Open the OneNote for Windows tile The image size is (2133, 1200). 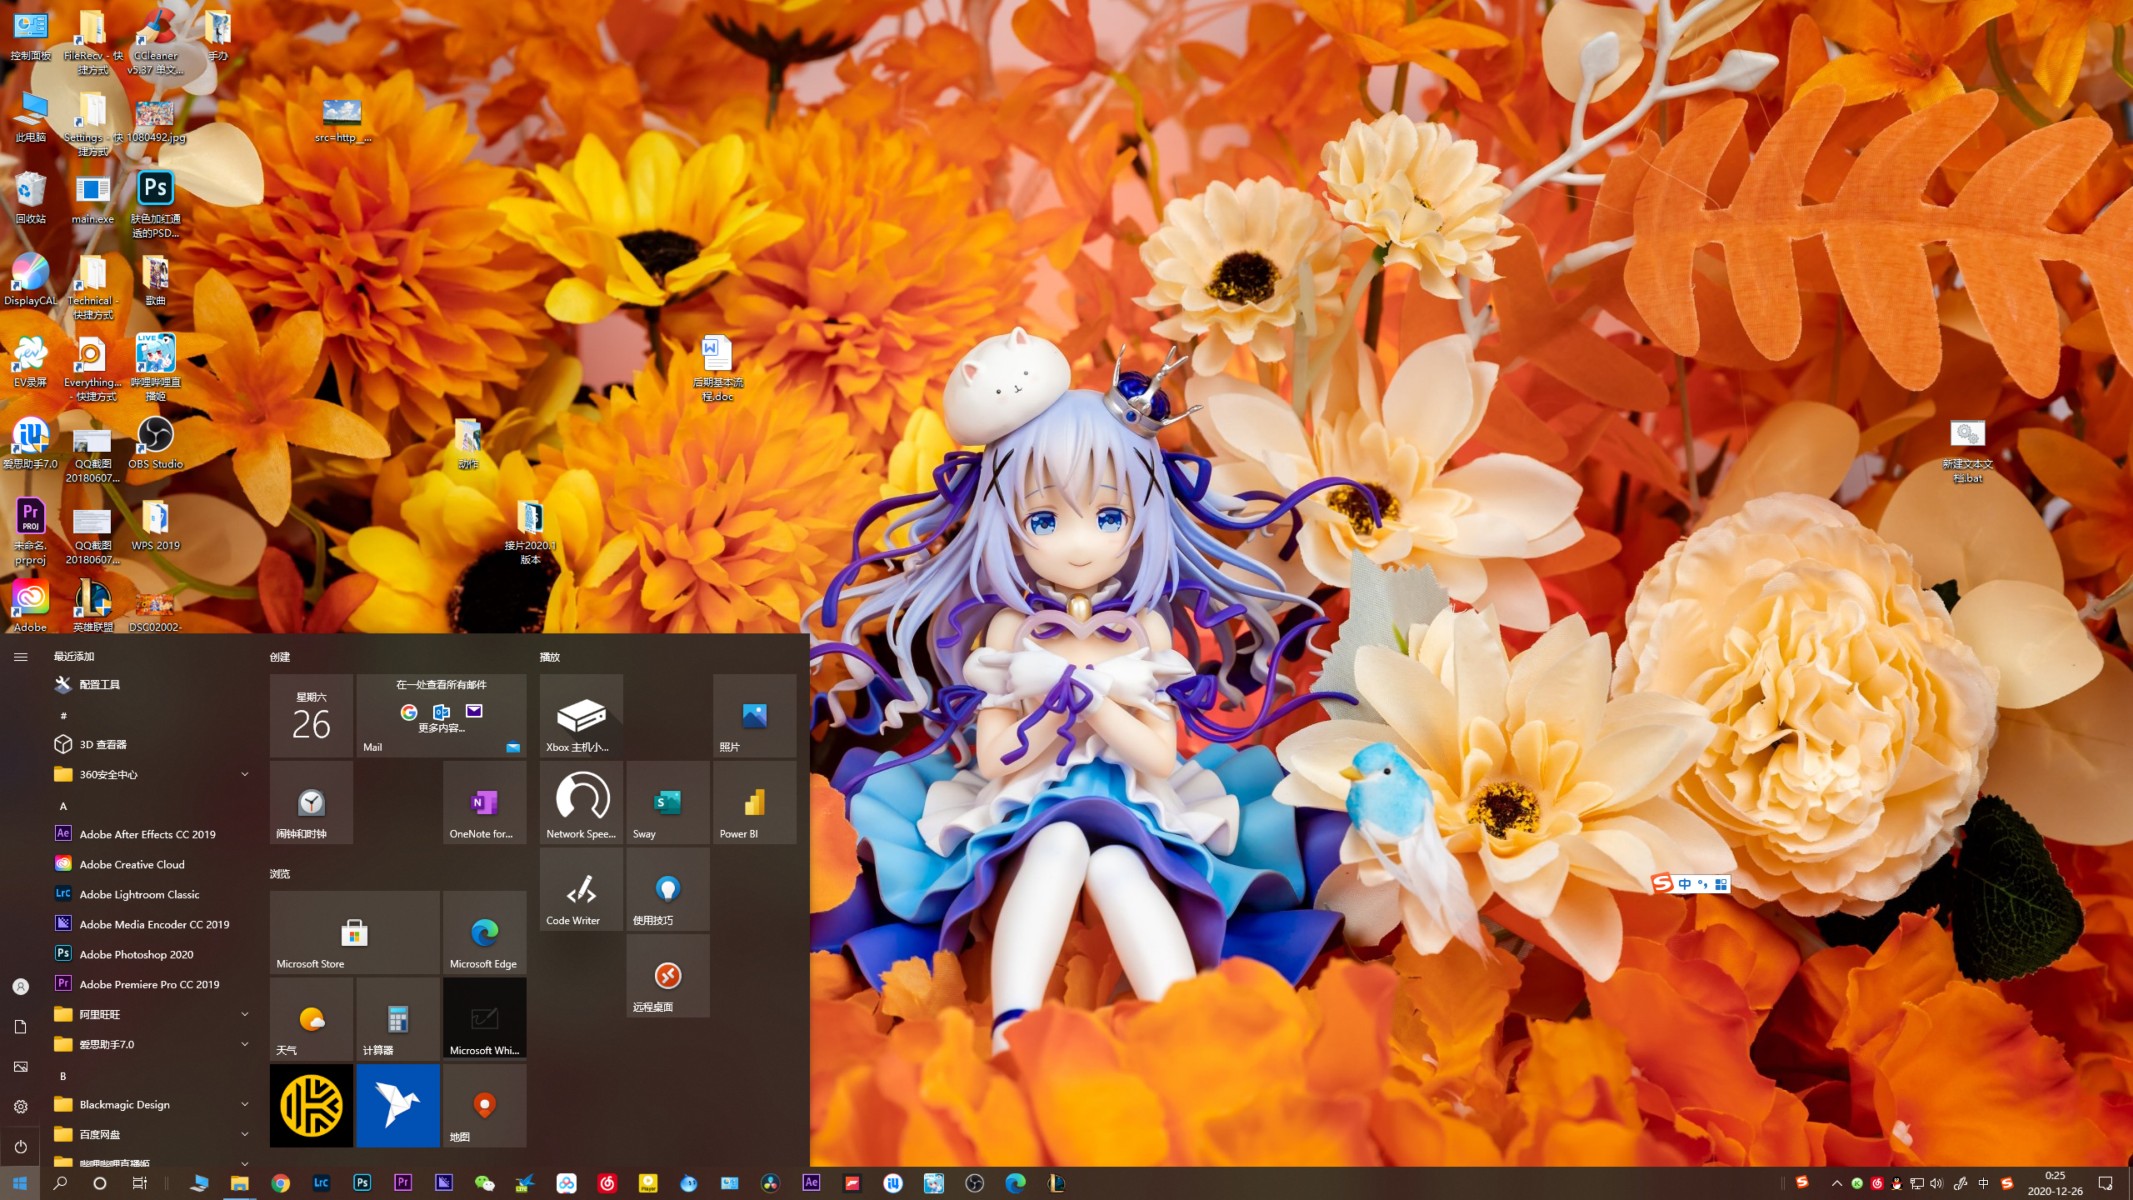[485, 802]
